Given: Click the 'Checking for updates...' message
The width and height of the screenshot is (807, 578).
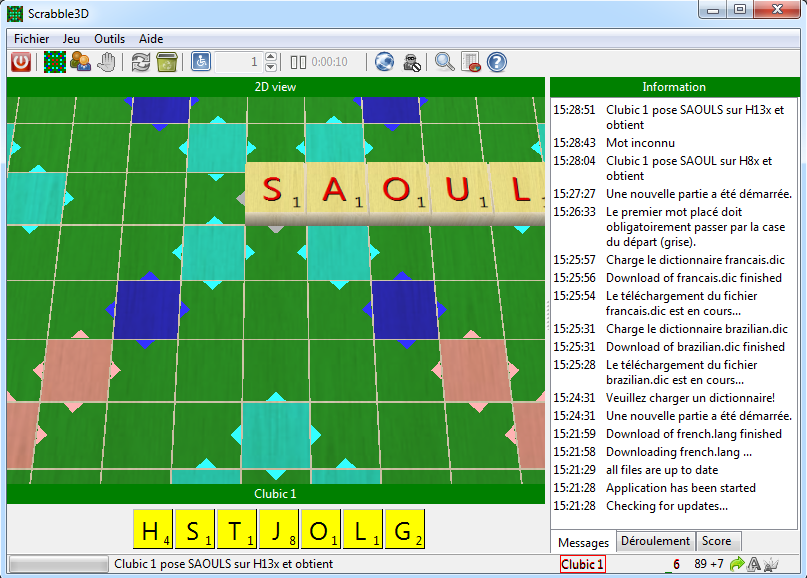Looking at the screenshot, I should [x=667, y=506].
